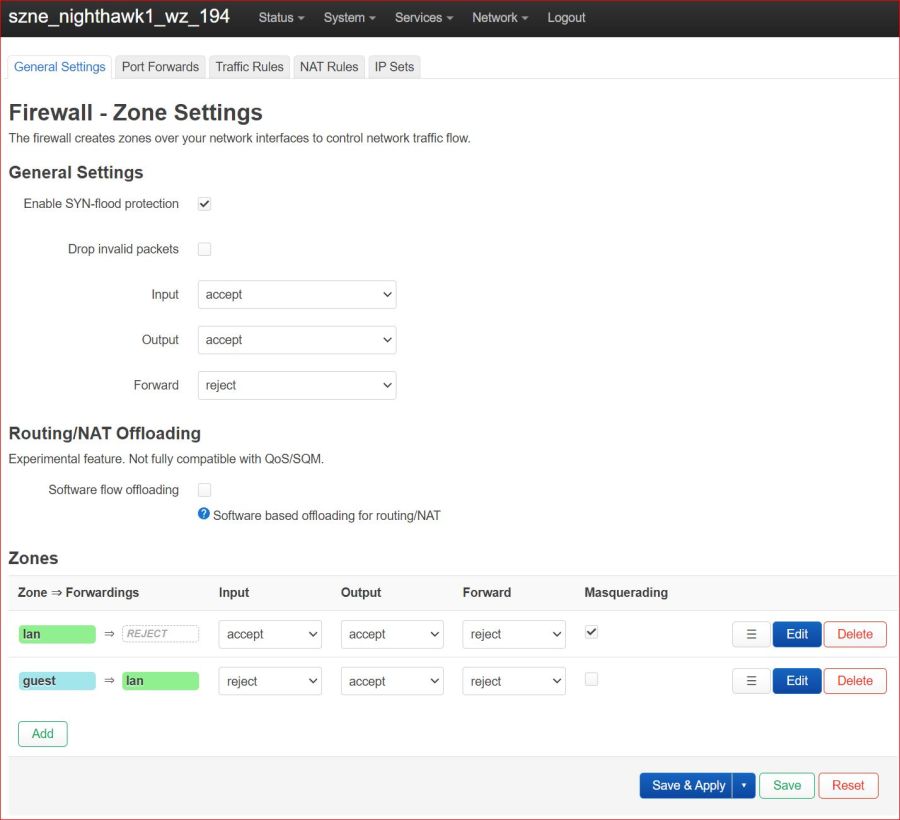Expand guest zone Input policy dropdown

(270, 681)
